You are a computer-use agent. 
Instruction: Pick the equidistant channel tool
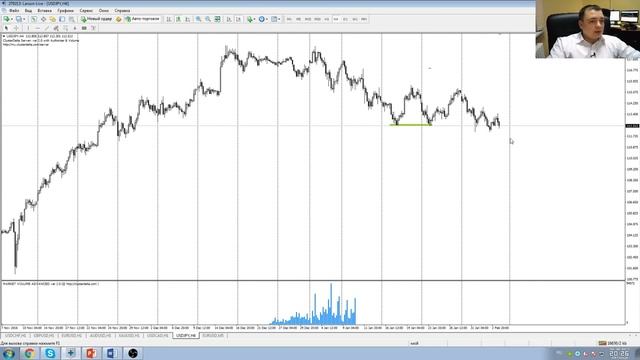[x=56, y=28]
